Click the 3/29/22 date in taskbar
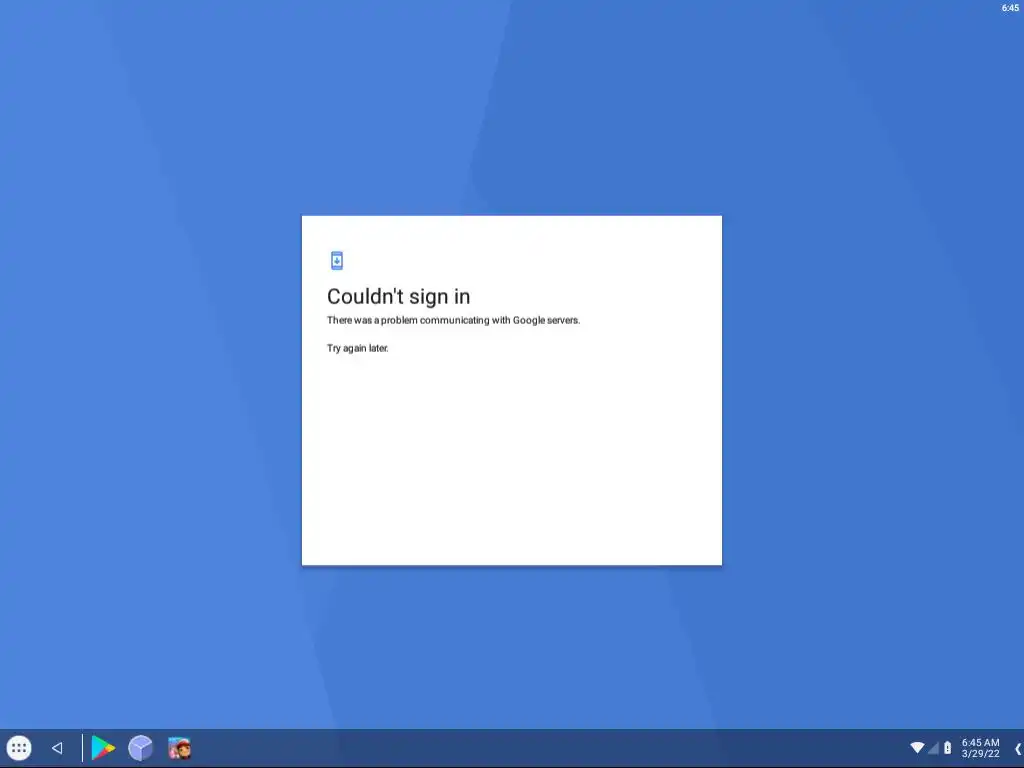Image resolution: width=1024 pixels, height=768 pixels. coord(980,754)
